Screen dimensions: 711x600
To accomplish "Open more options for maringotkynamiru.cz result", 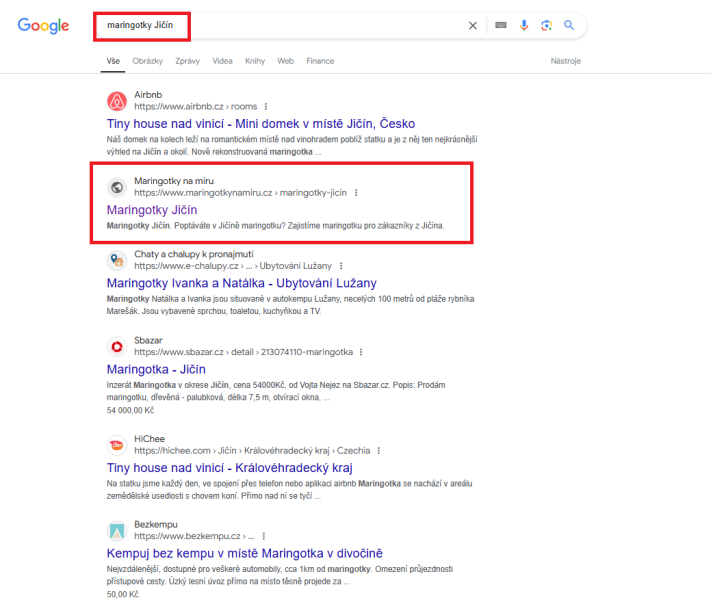I will coord(356,193).
